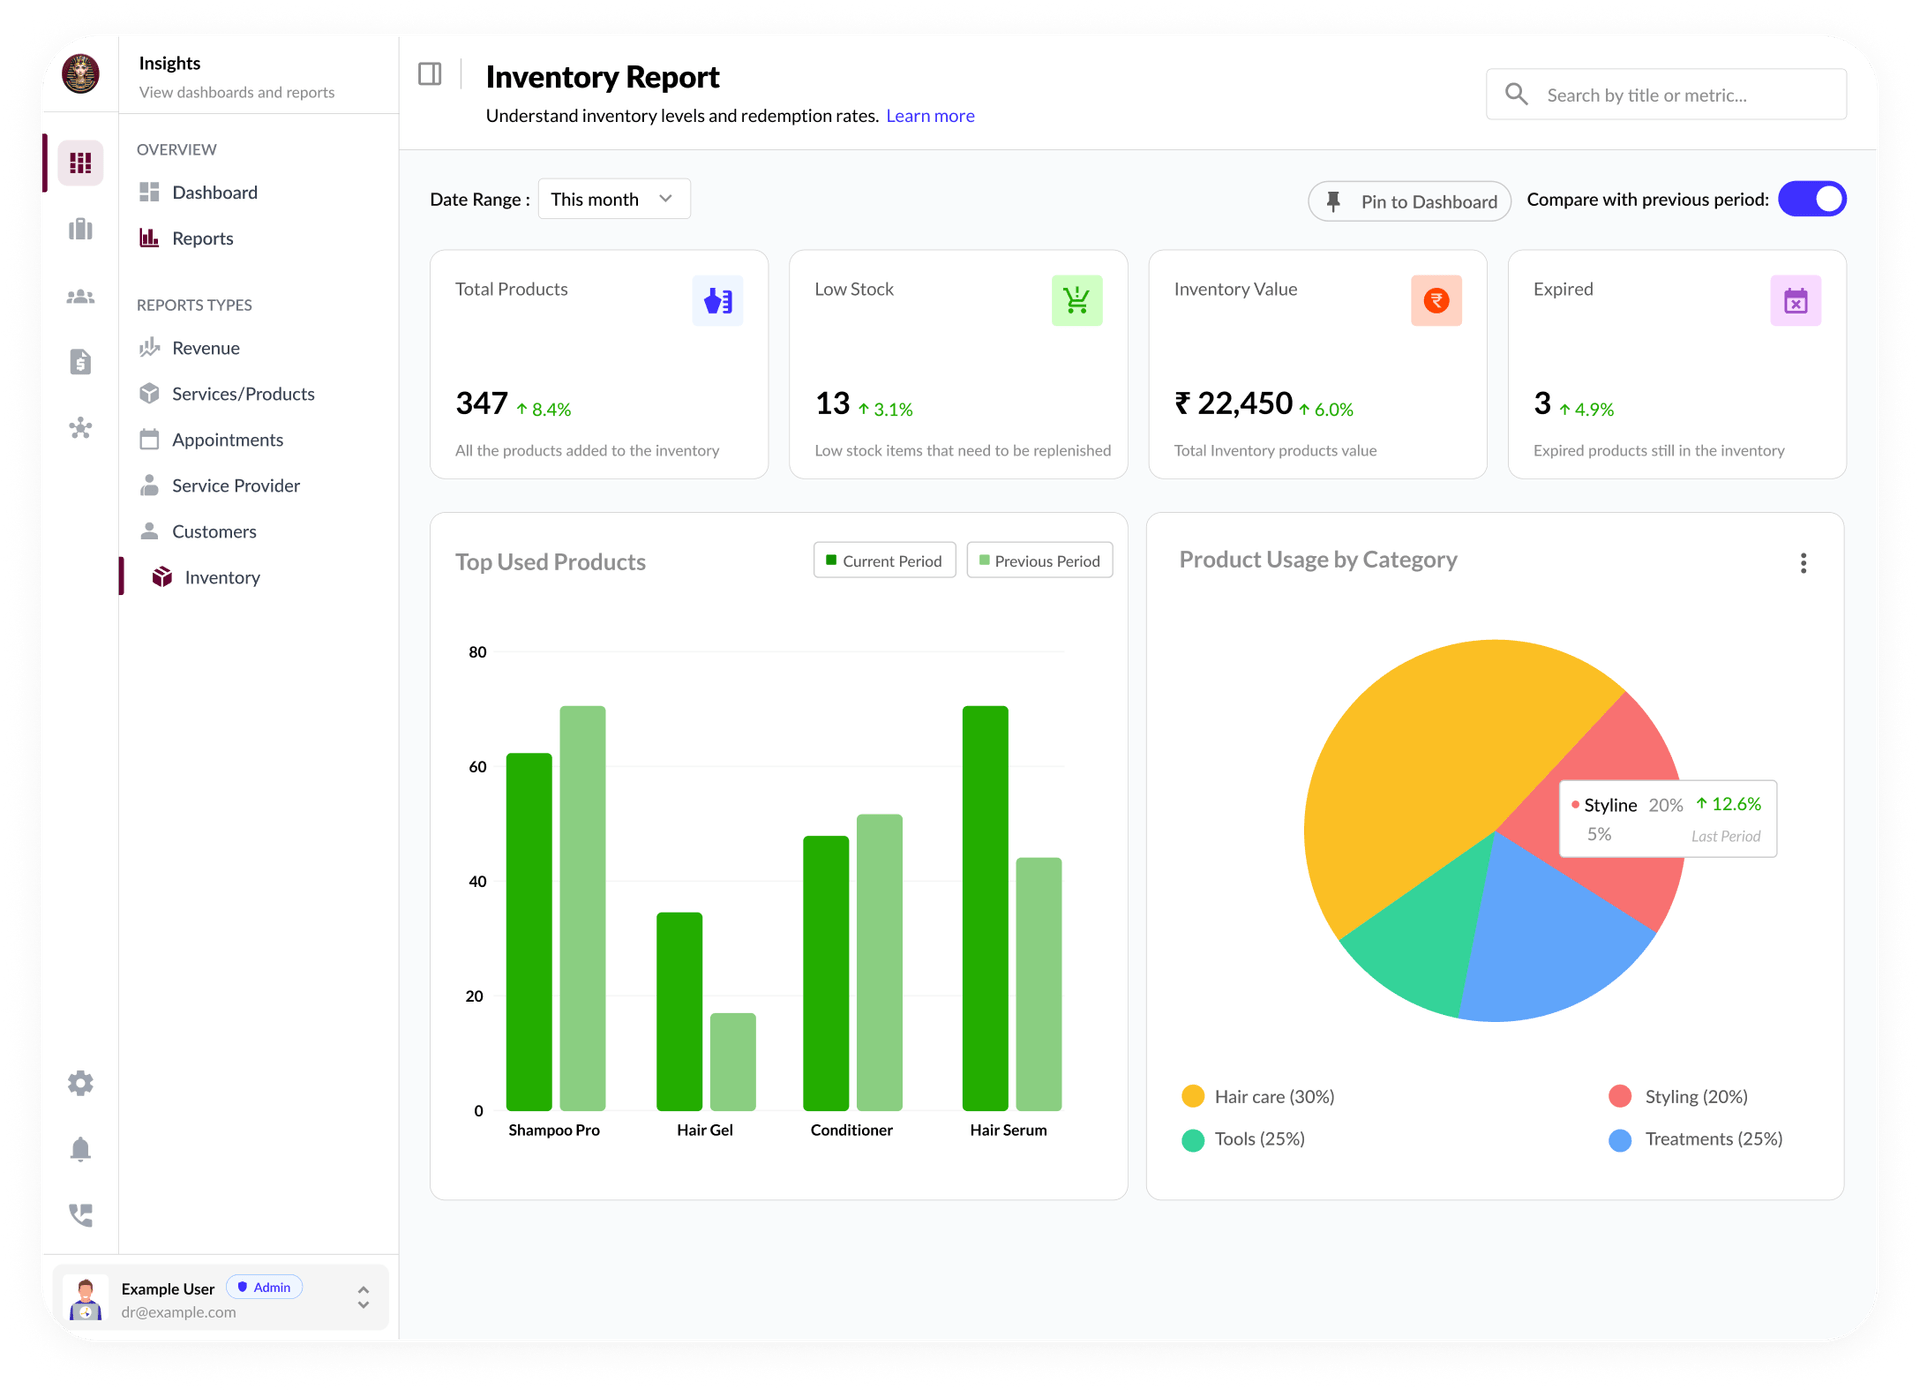The height and width of the screenshot is (1391, 1920).
Task: Open notifications via the bell icon
Action: click(80, 1148)
